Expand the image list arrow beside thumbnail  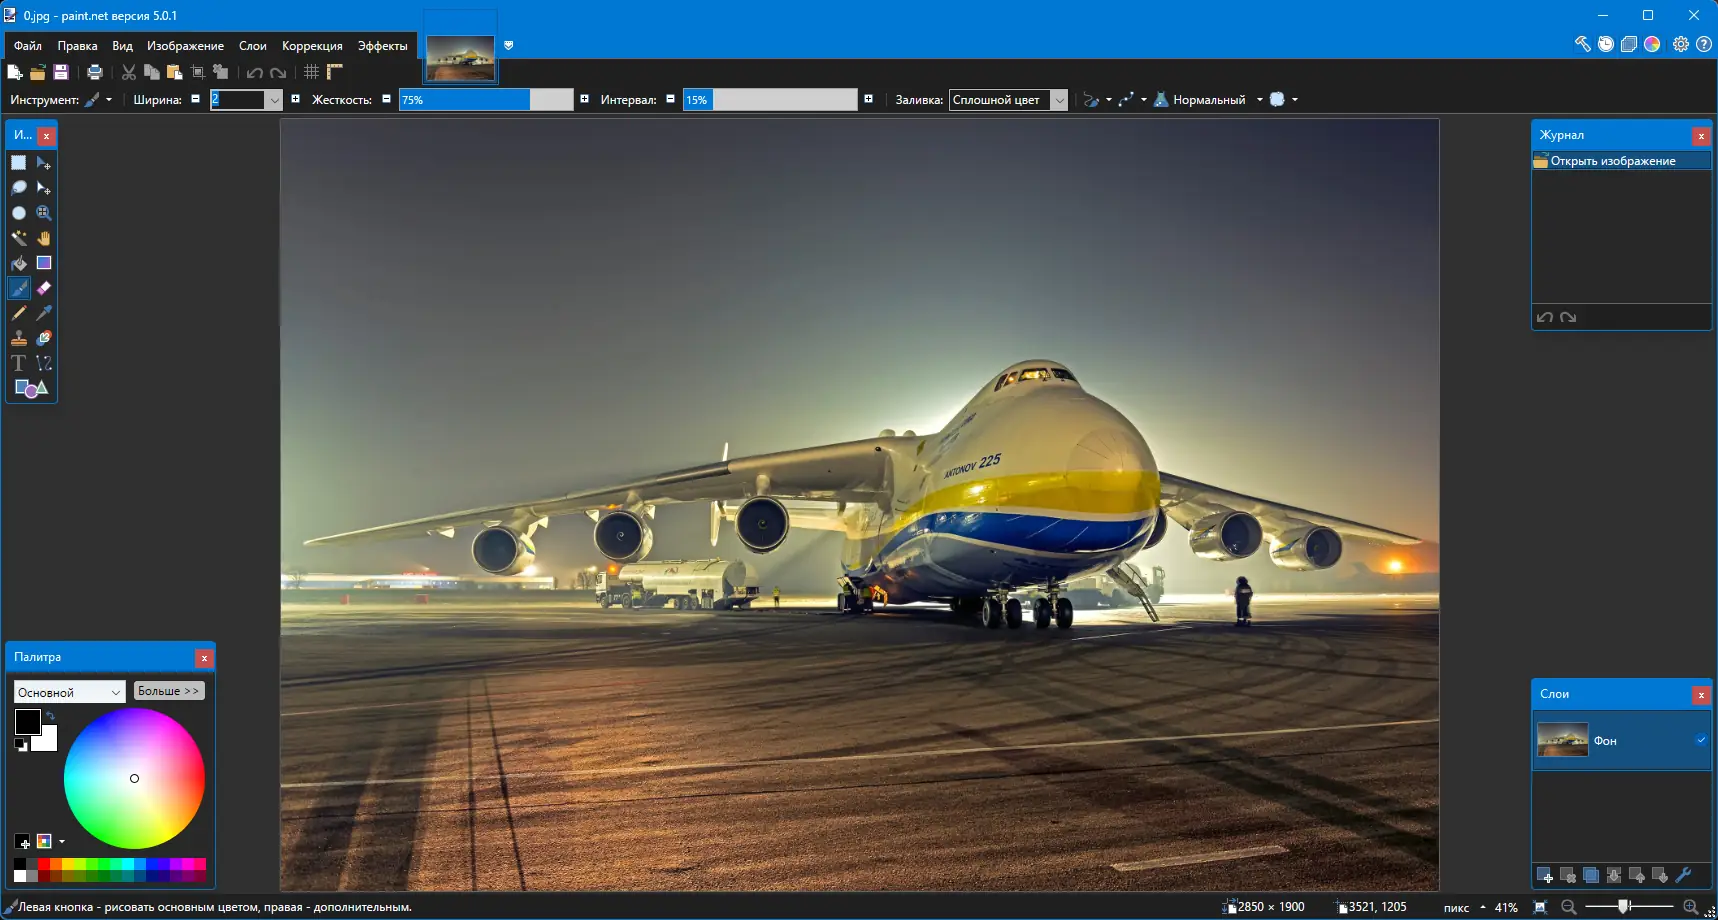pyautogui.click(x=509, y=45)
